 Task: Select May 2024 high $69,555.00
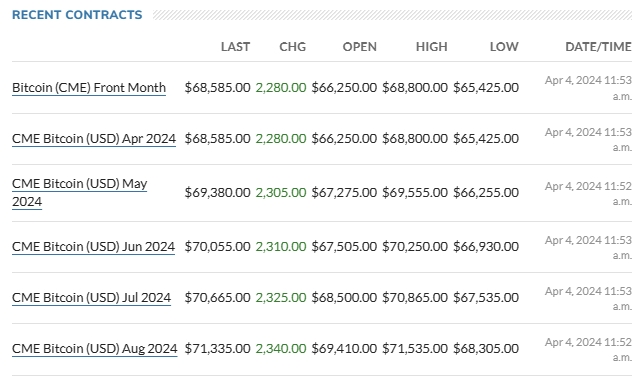tap(415, 192)
